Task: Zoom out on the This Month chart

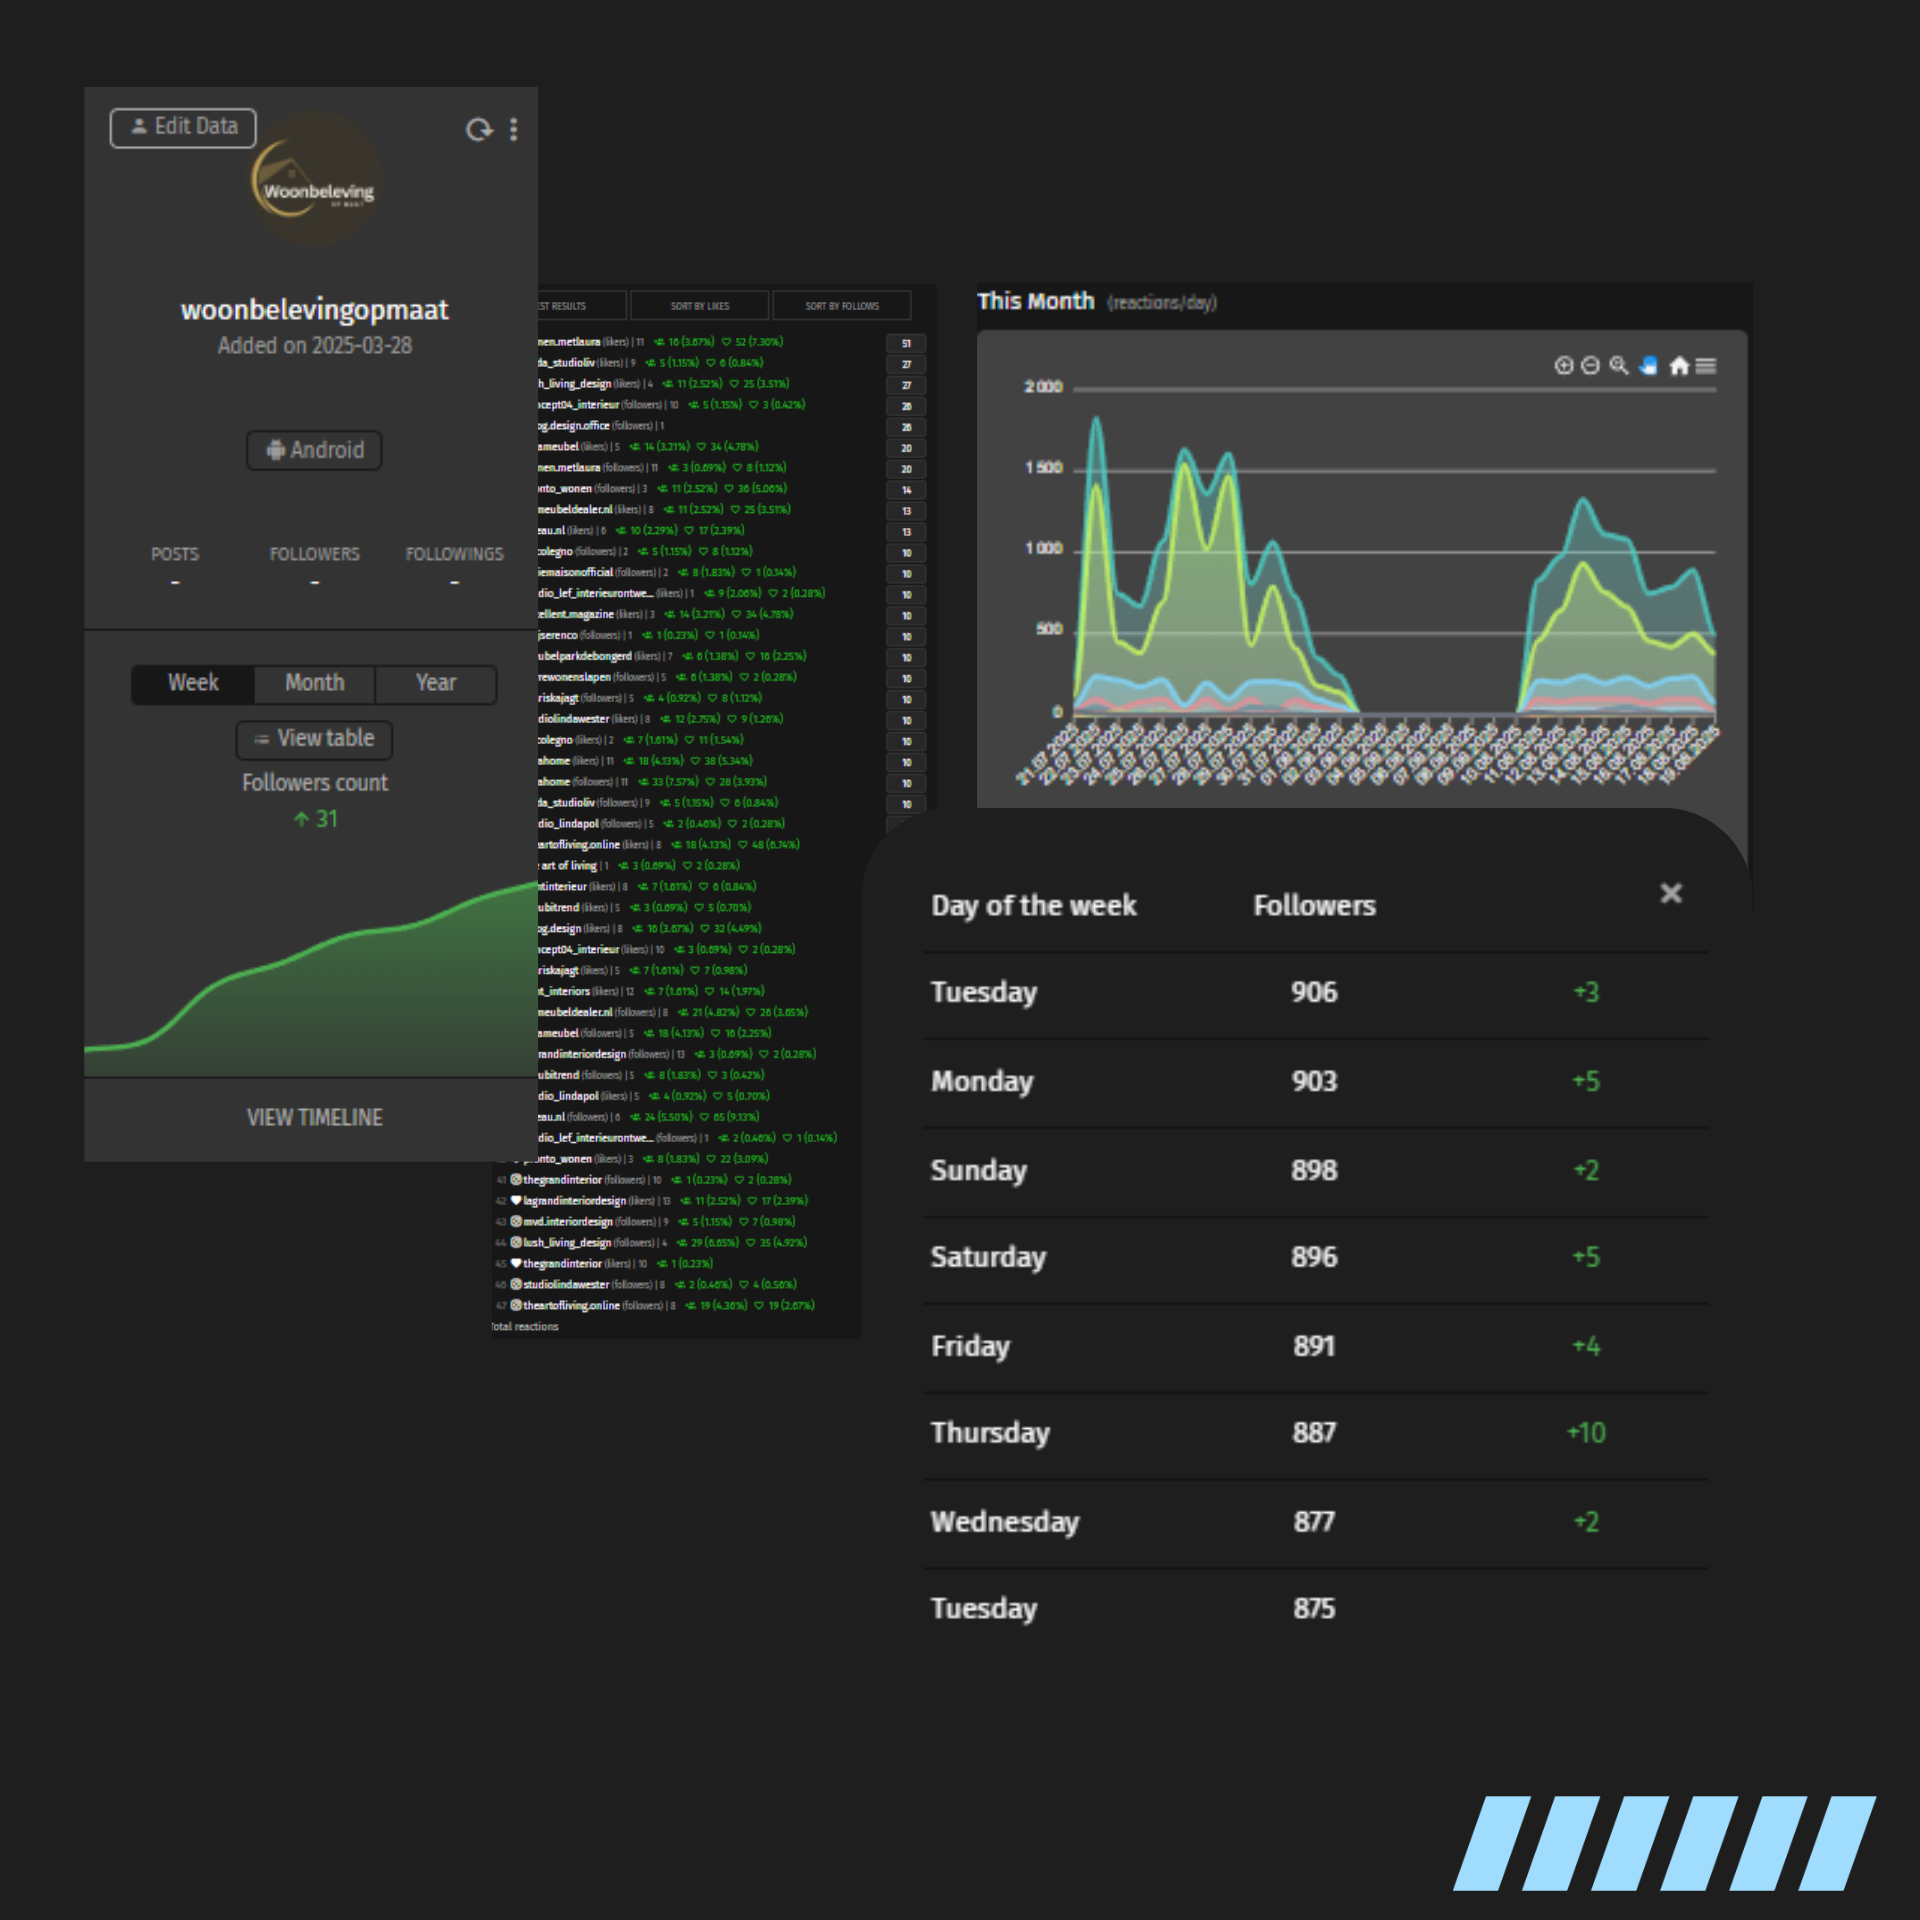Action: [1590, 366]
